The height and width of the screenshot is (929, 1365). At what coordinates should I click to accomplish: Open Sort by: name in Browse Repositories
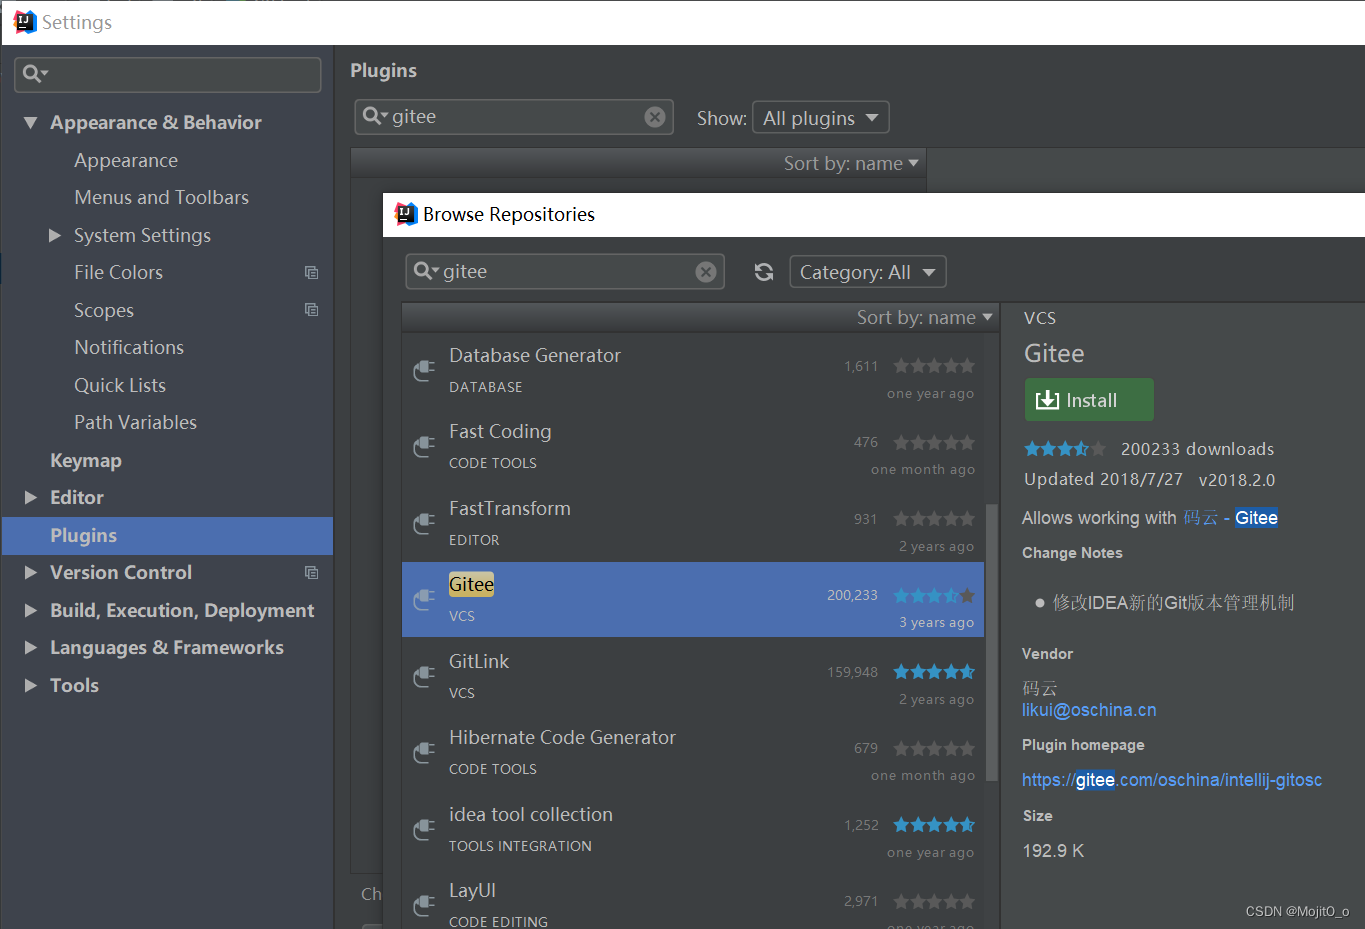pyautogui.click(x=925, y=317)
